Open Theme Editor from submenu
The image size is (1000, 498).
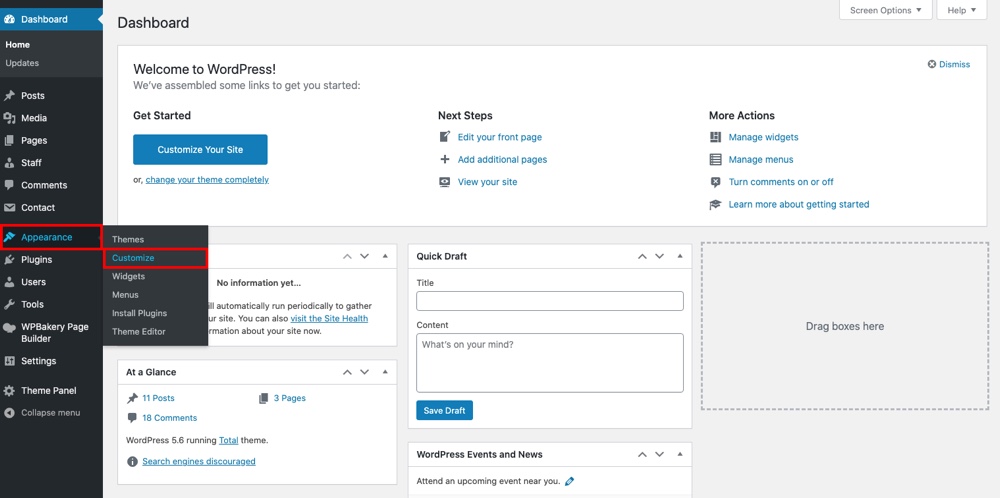[x=139, y=332]
